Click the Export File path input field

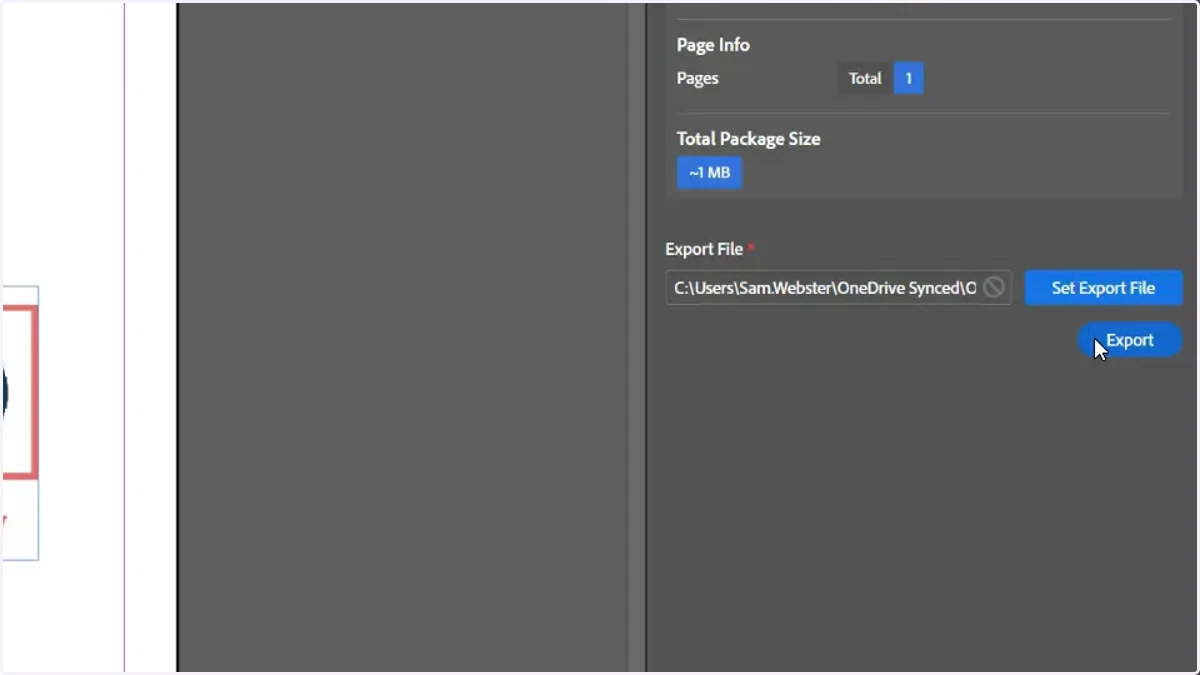838,288
